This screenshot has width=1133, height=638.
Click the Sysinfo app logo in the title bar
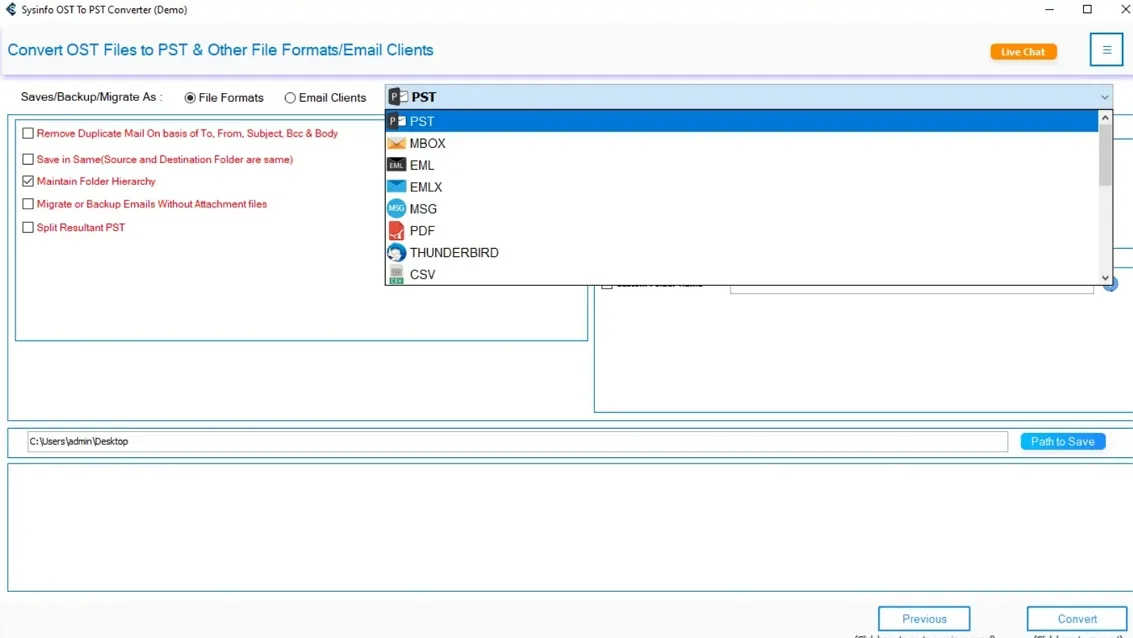click(11, 9)
